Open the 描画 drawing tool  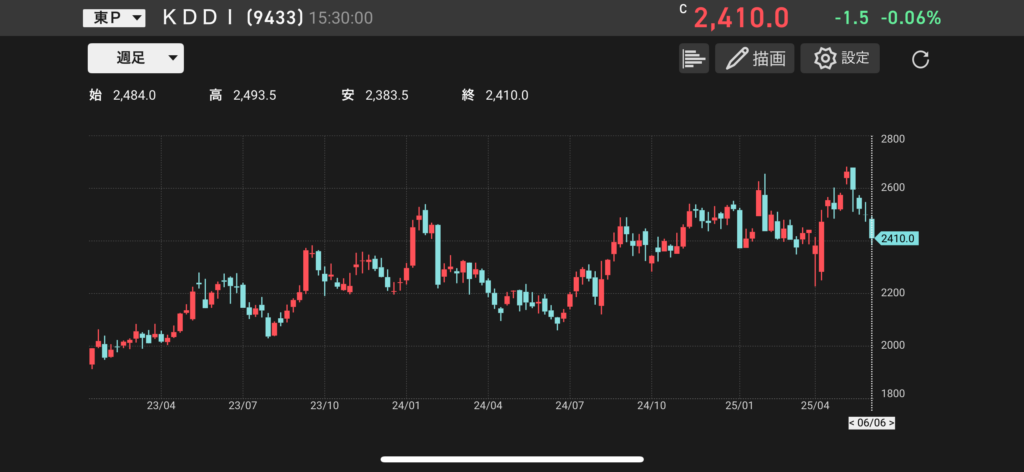coord(754,58)
